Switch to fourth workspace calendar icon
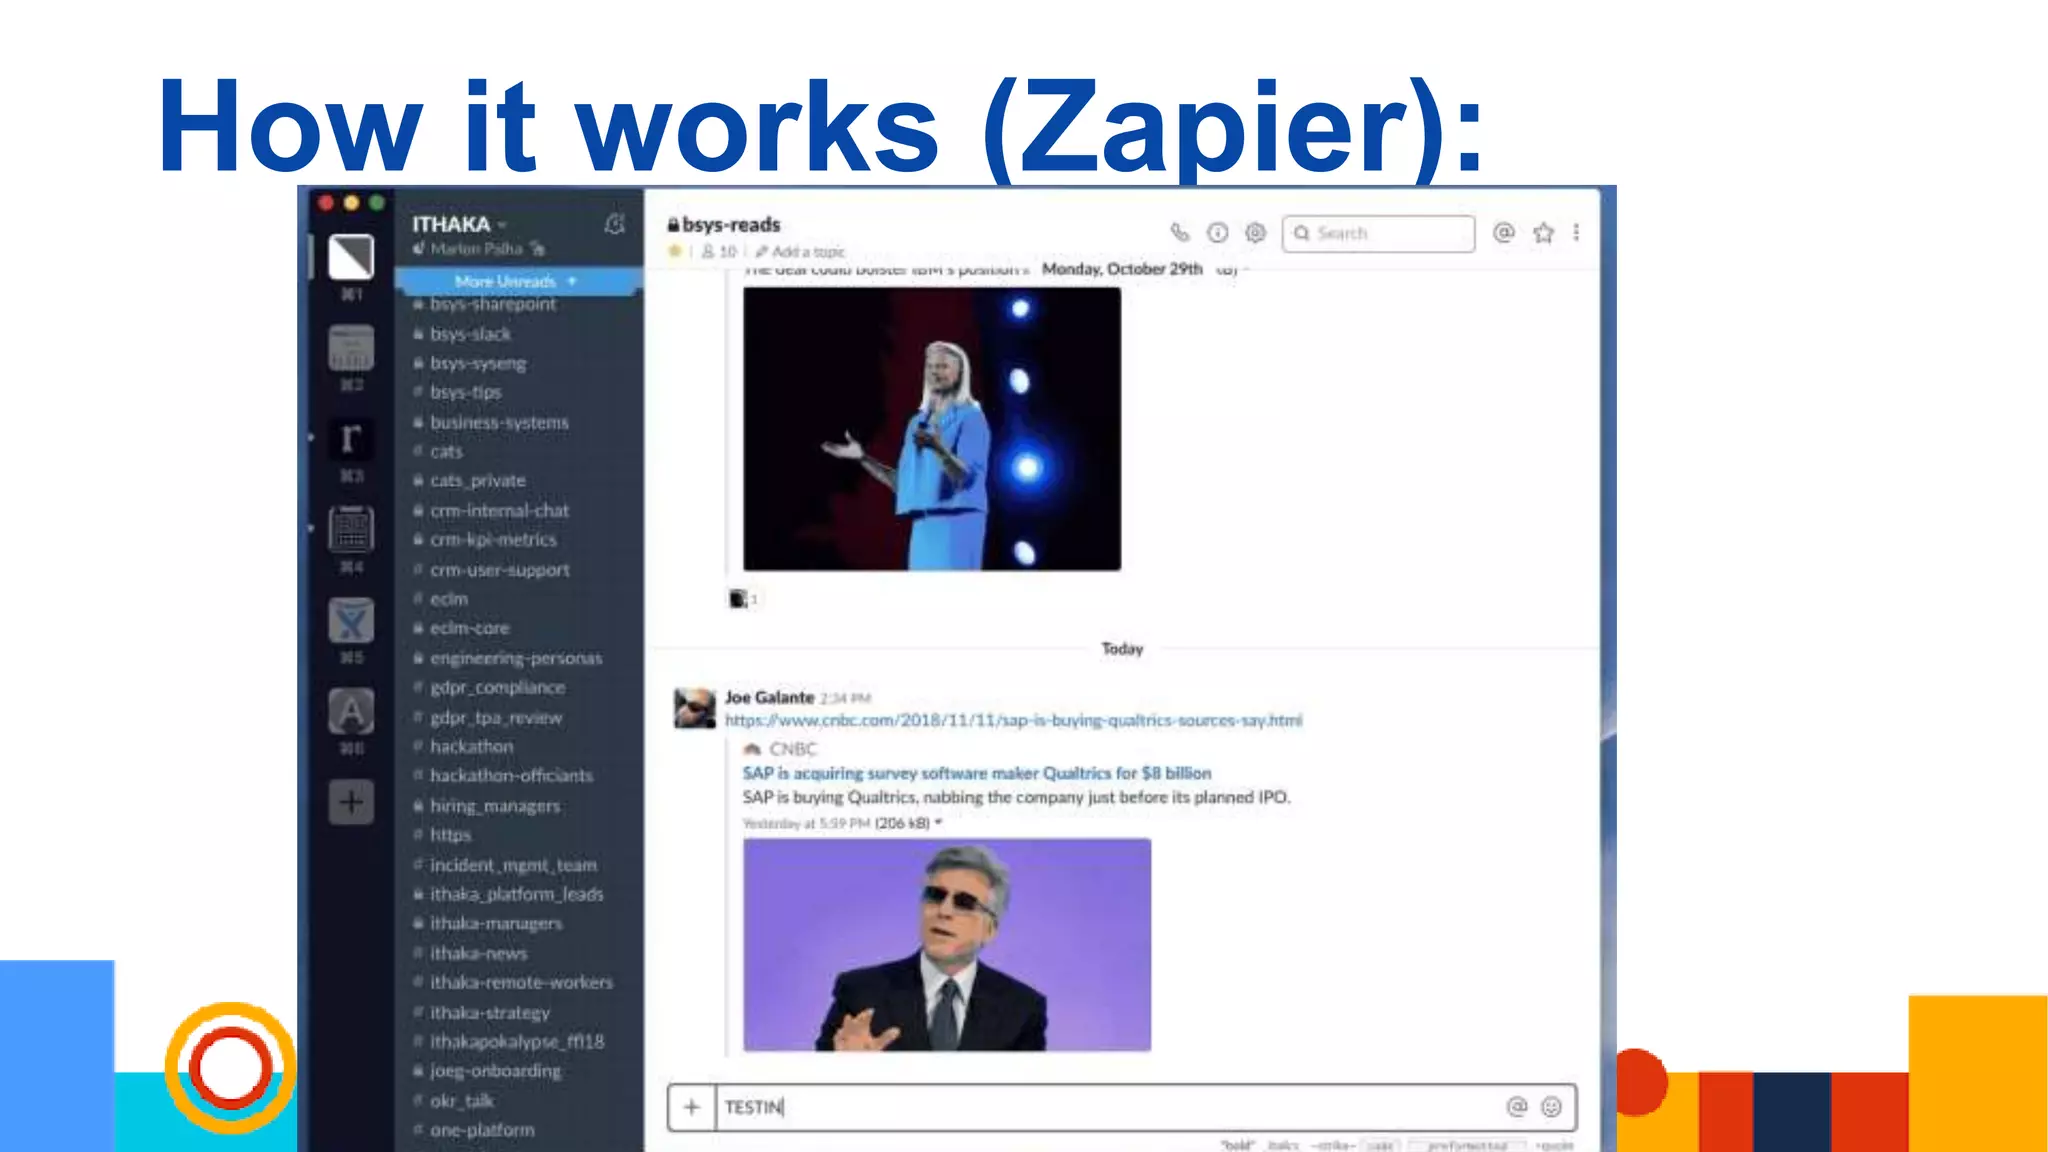Image resolution: width=2048 pixels, height=1152 pixels. point(351,529)
